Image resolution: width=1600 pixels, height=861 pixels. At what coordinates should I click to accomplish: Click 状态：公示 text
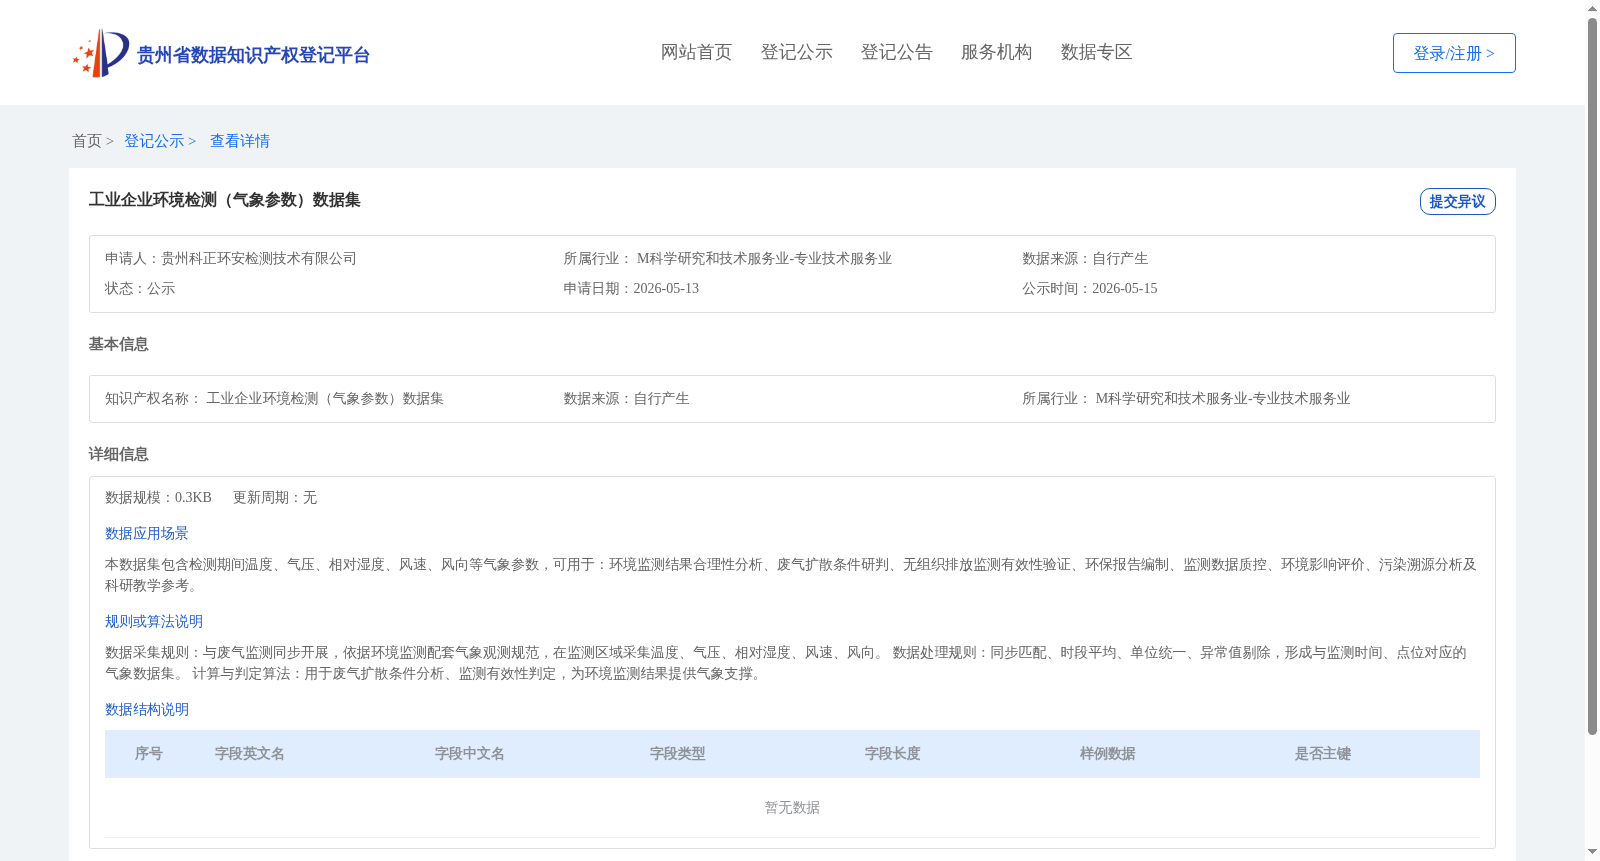[140, 288]
